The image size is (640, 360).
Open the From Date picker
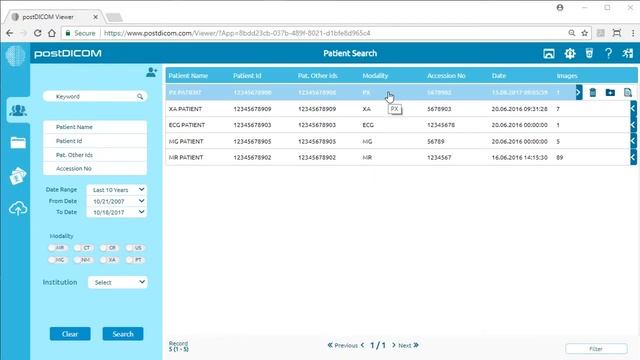(x=117, y=201)
